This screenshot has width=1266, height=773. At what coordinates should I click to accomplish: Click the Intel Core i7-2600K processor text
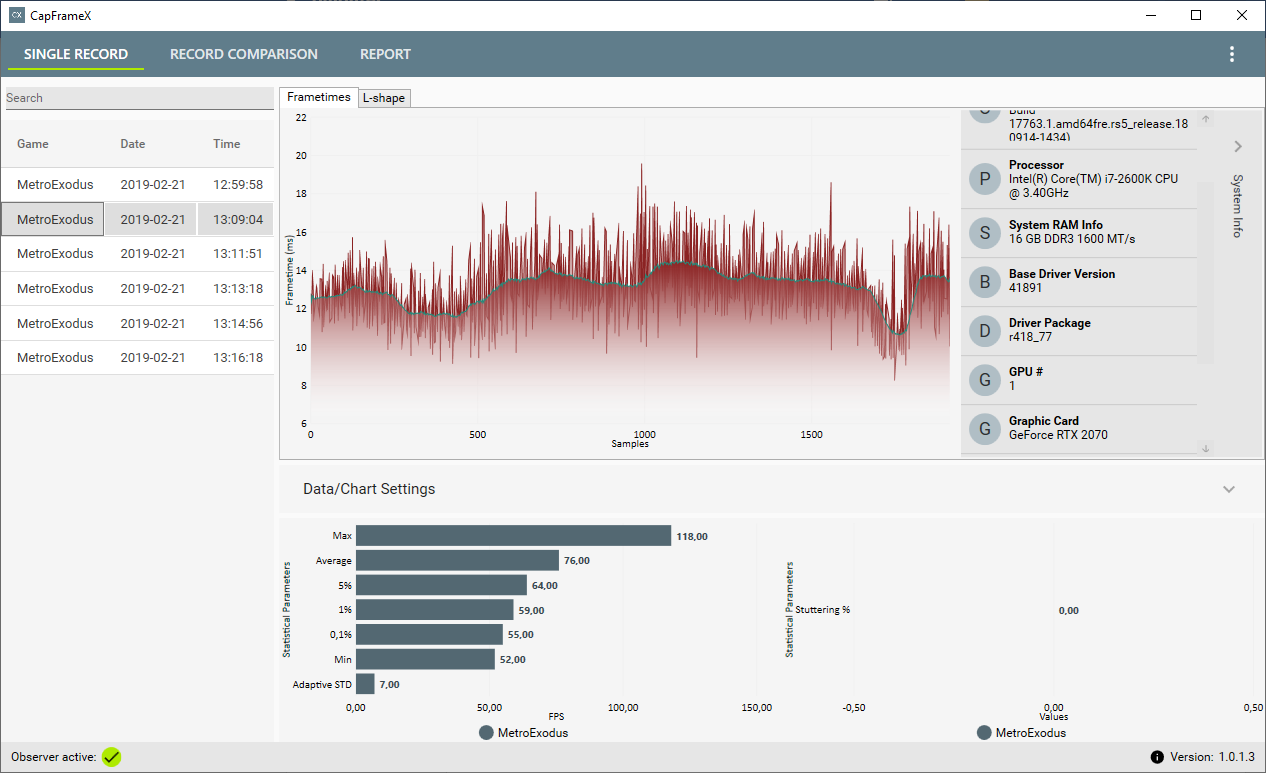click(1094, 185)
